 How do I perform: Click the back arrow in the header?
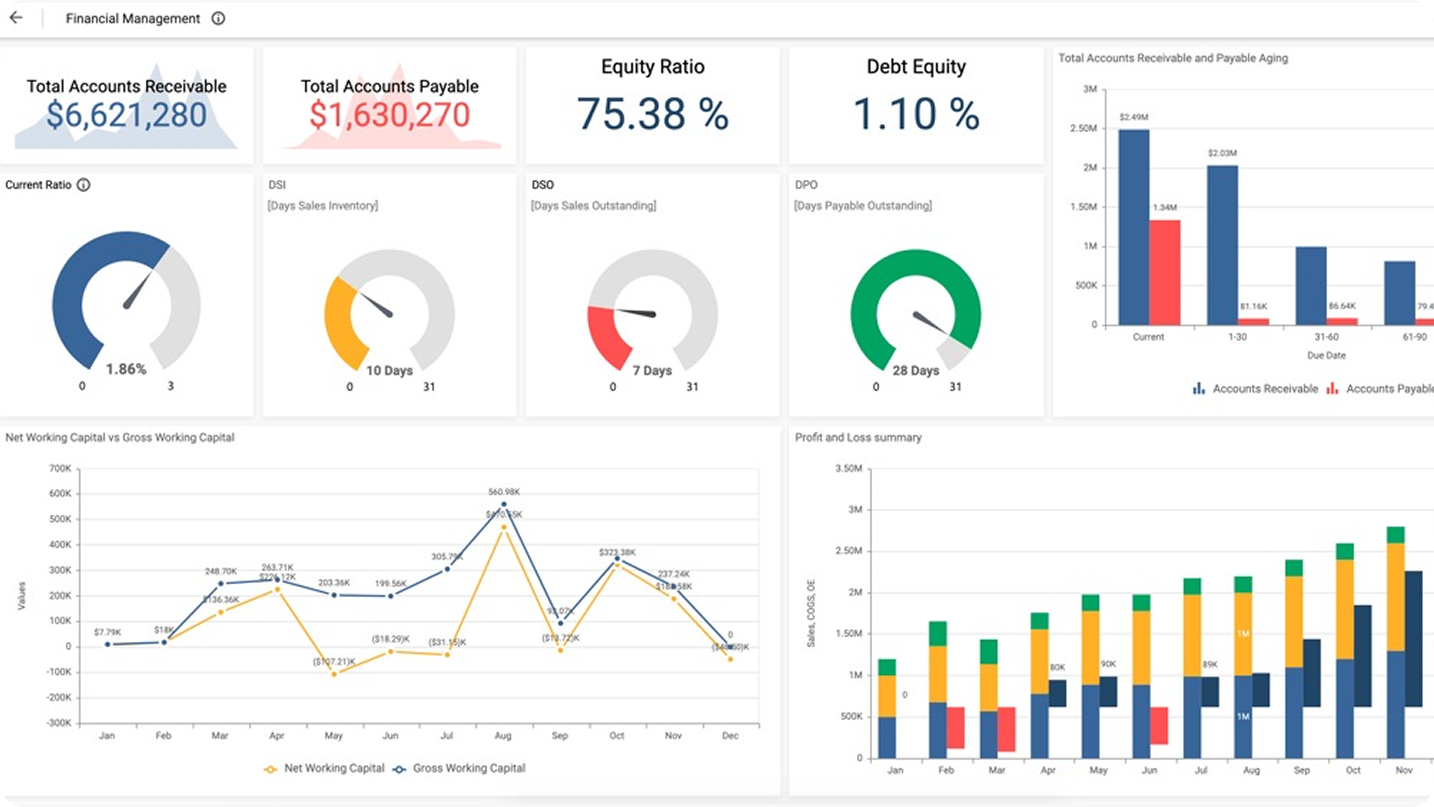16,18
